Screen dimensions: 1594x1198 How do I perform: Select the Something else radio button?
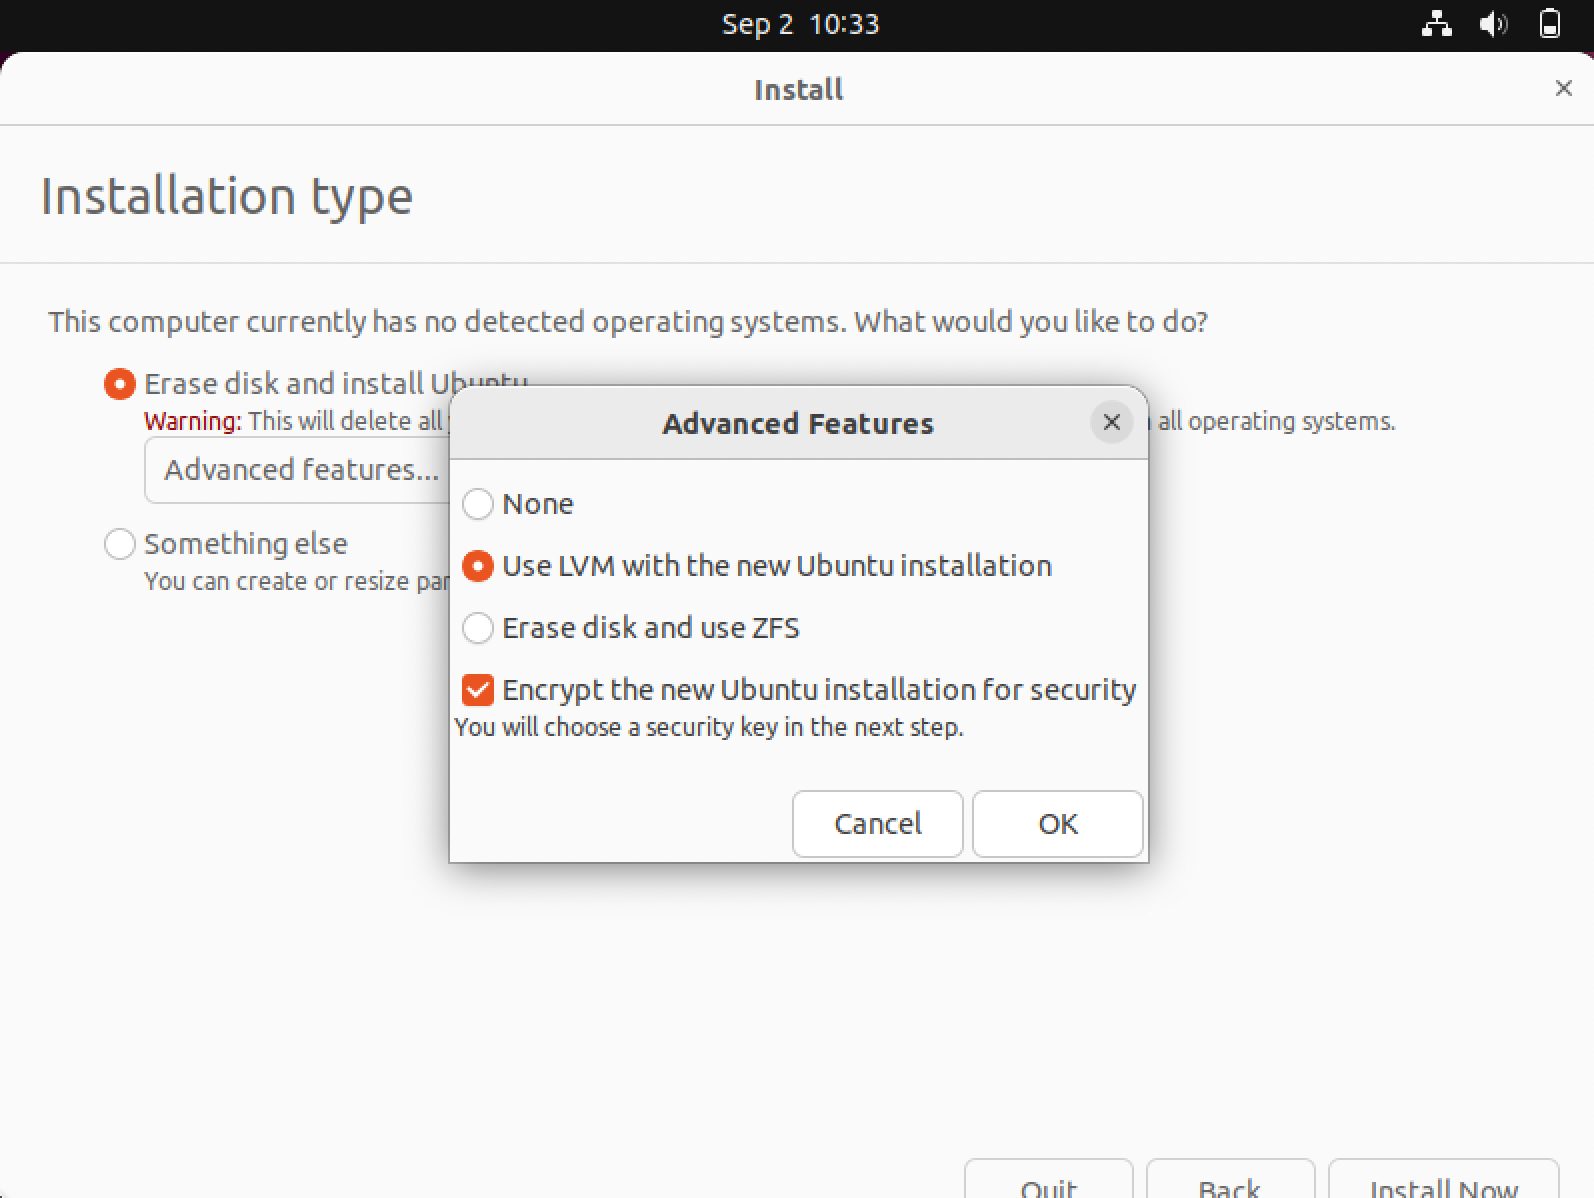click(120, 544)
